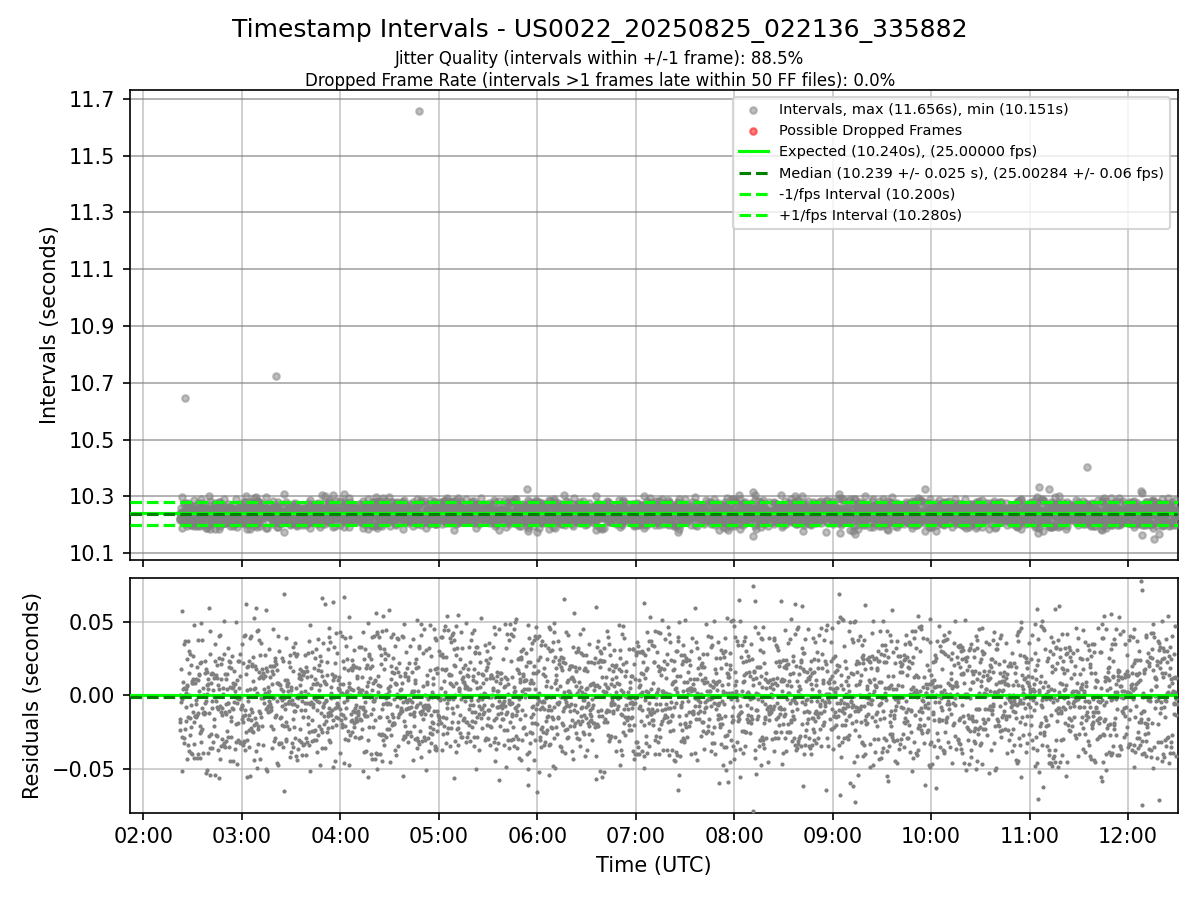Click the outlier point near 11.656s interval
This screenshot has width=1200, height=900.
[419, 111]
